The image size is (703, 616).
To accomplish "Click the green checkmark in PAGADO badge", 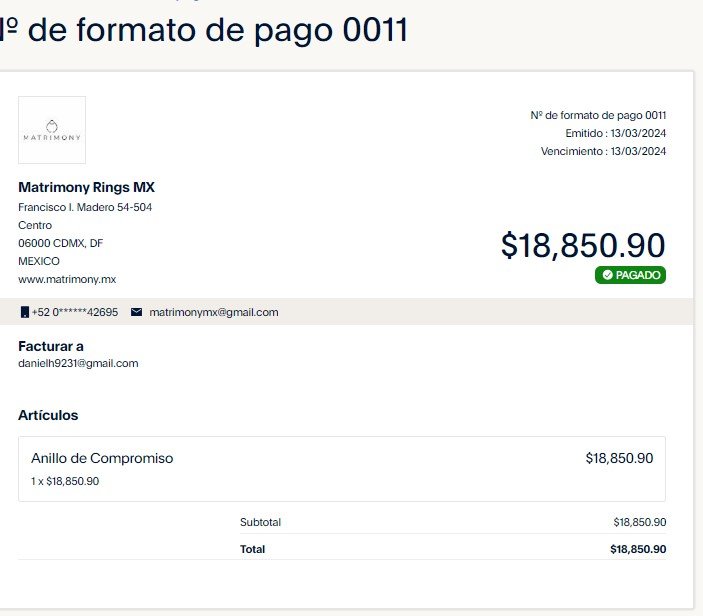I will 608,275.
